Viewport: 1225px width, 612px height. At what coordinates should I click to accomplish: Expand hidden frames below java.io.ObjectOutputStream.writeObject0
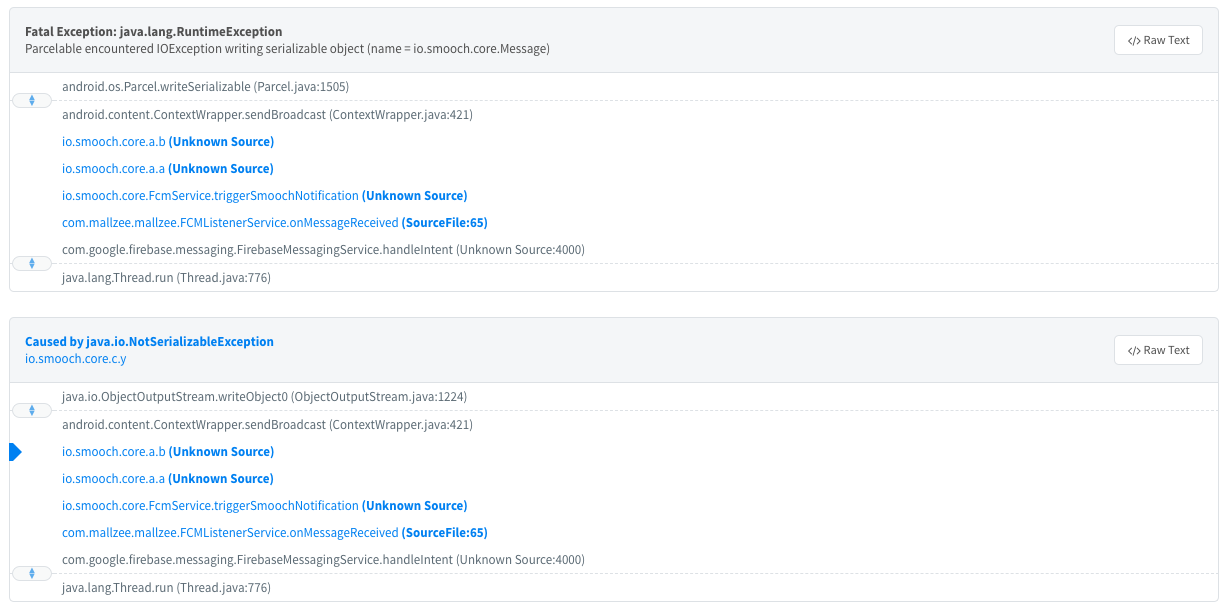(31, 410)
